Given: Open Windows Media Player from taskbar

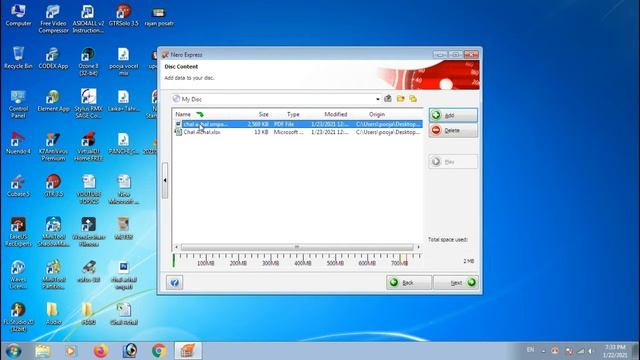Looking at the screenshot, I should (71, 351).
